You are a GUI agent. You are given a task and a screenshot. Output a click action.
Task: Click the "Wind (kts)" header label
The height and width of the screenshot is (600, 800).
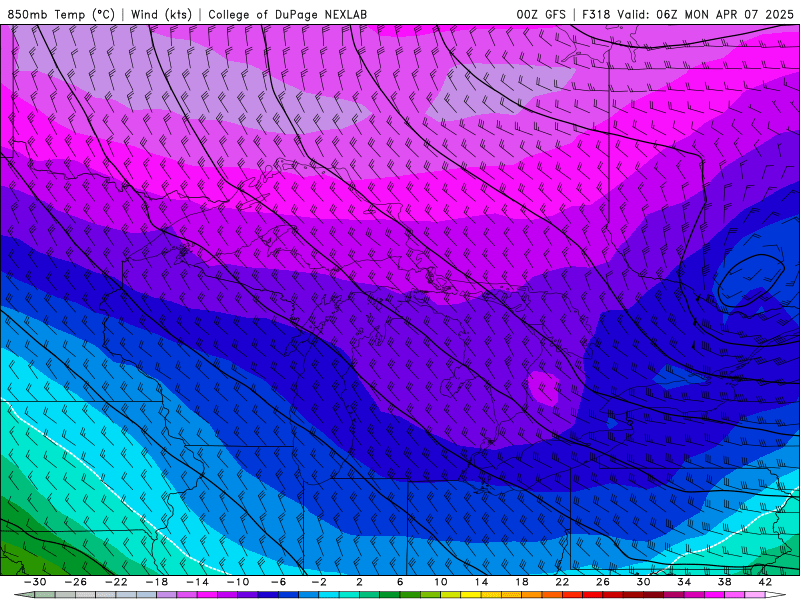pos(161,14)
